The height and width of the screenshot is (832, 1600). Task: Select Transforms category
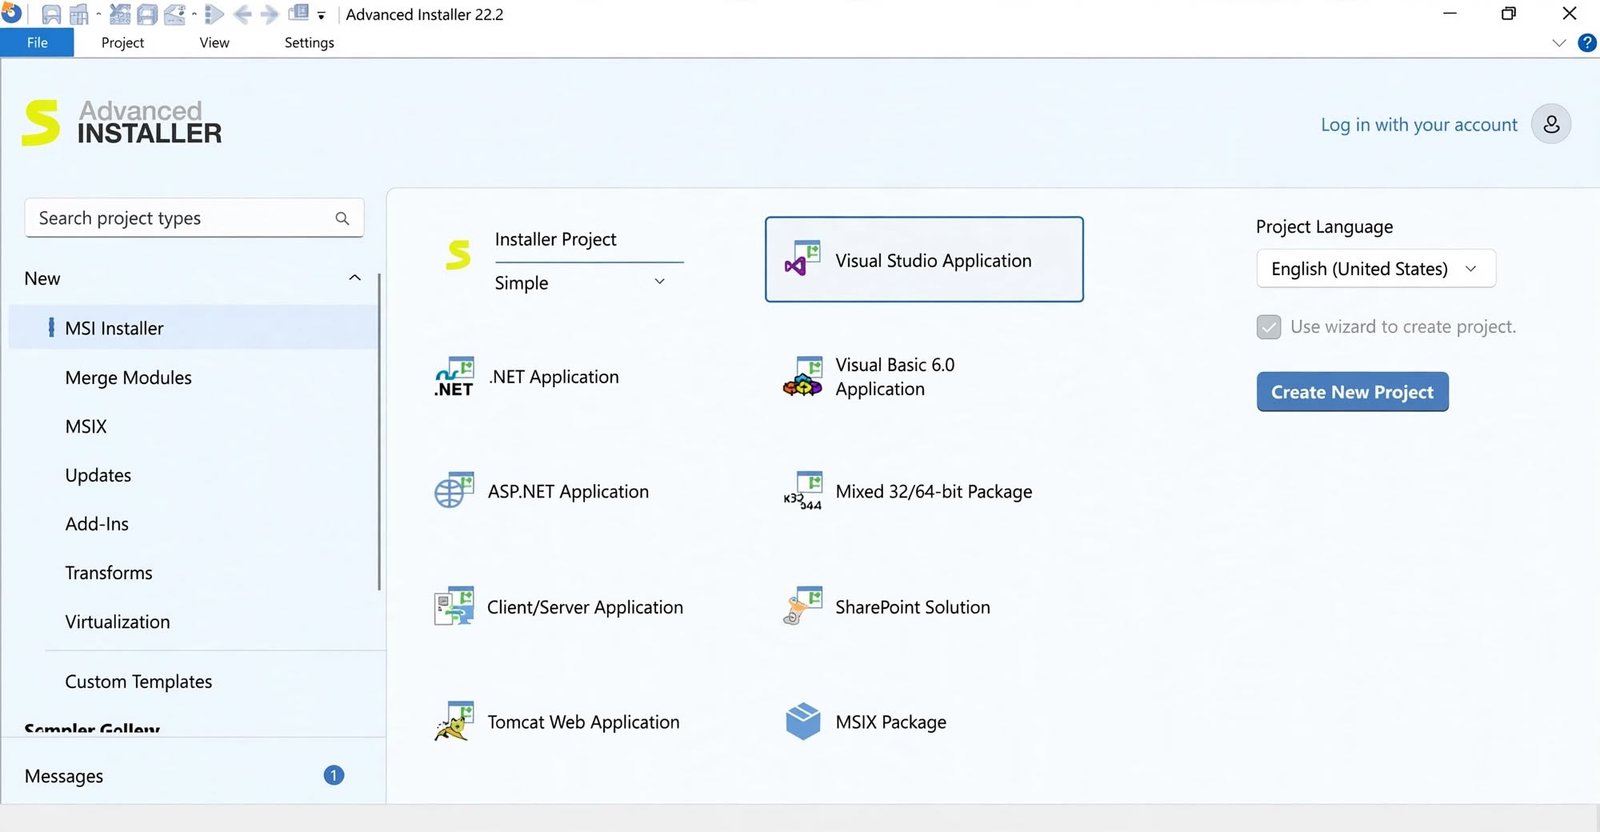click(x=109, y=573)
